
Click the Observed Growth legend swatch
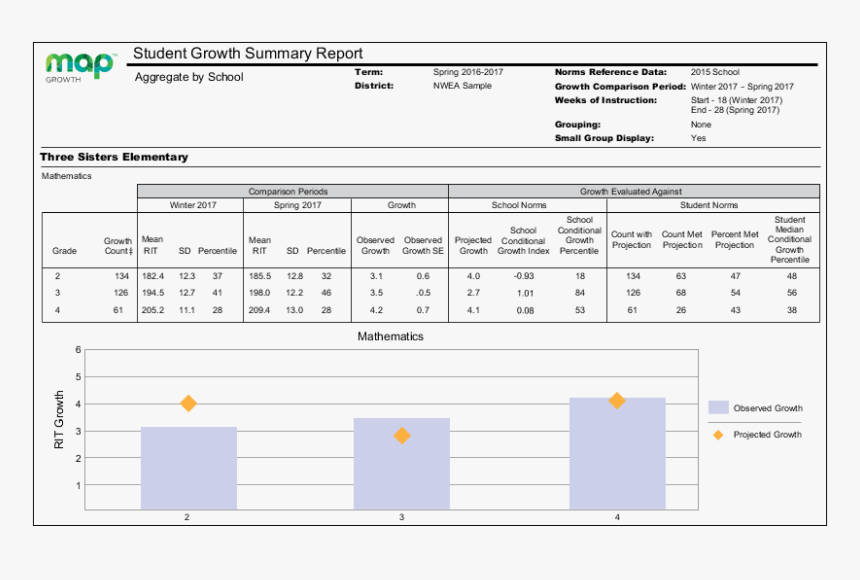[x=718, y=408]
